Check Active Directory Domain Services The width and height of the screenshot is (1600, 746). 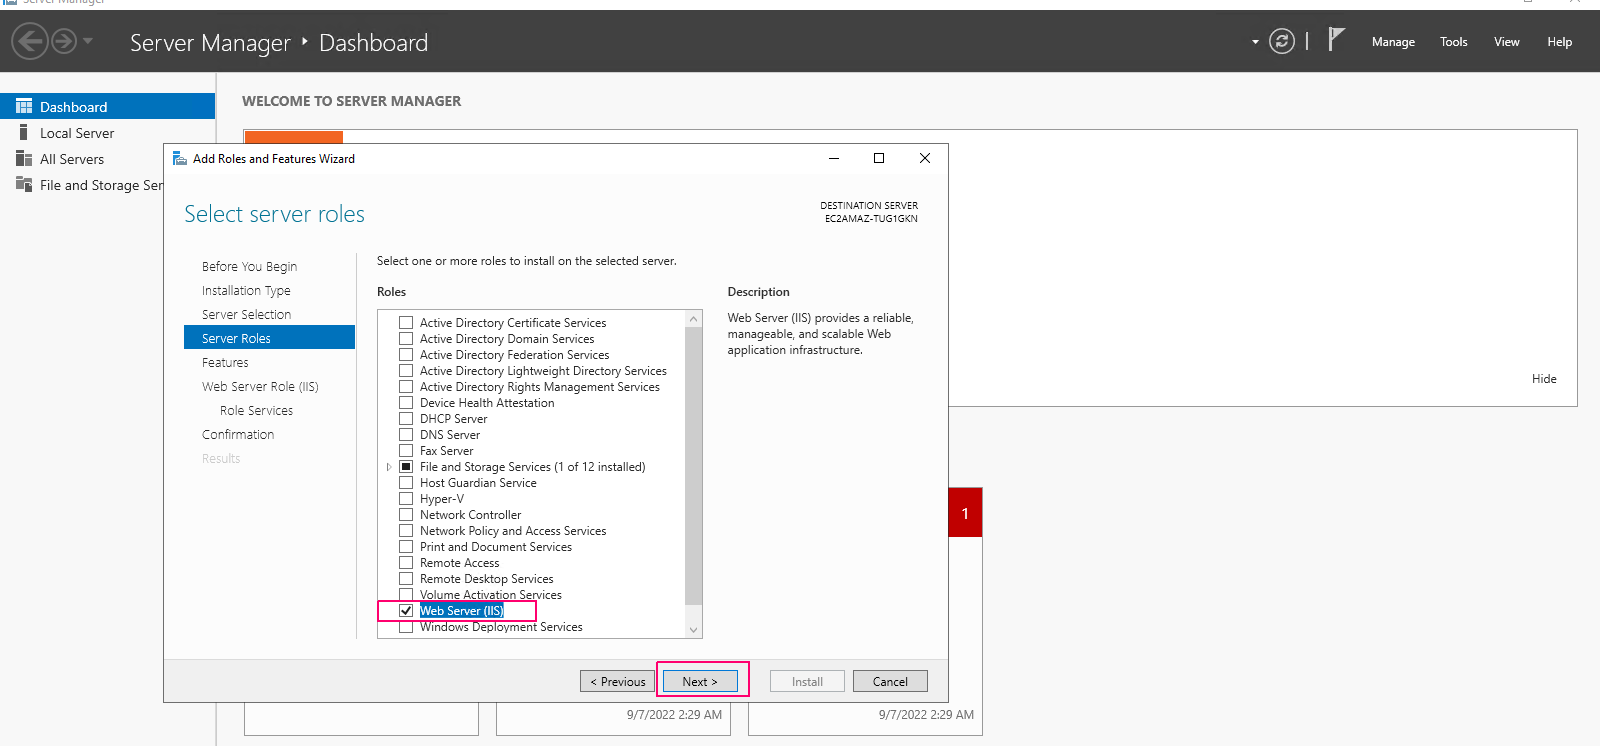pyautogui.click(x=406, y=339)
